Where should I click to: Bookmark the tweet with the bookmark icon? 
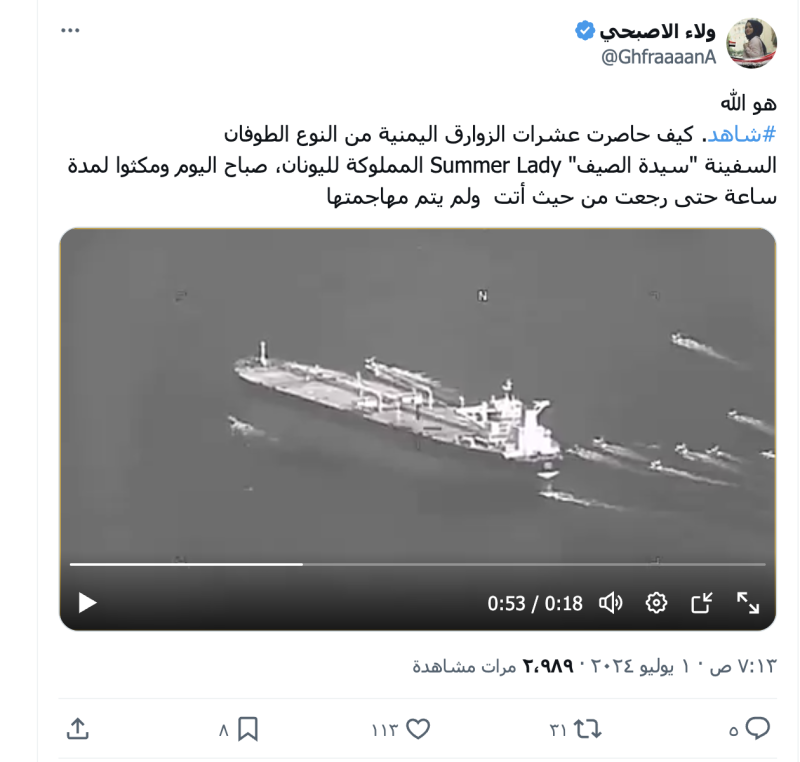(248, 729)
